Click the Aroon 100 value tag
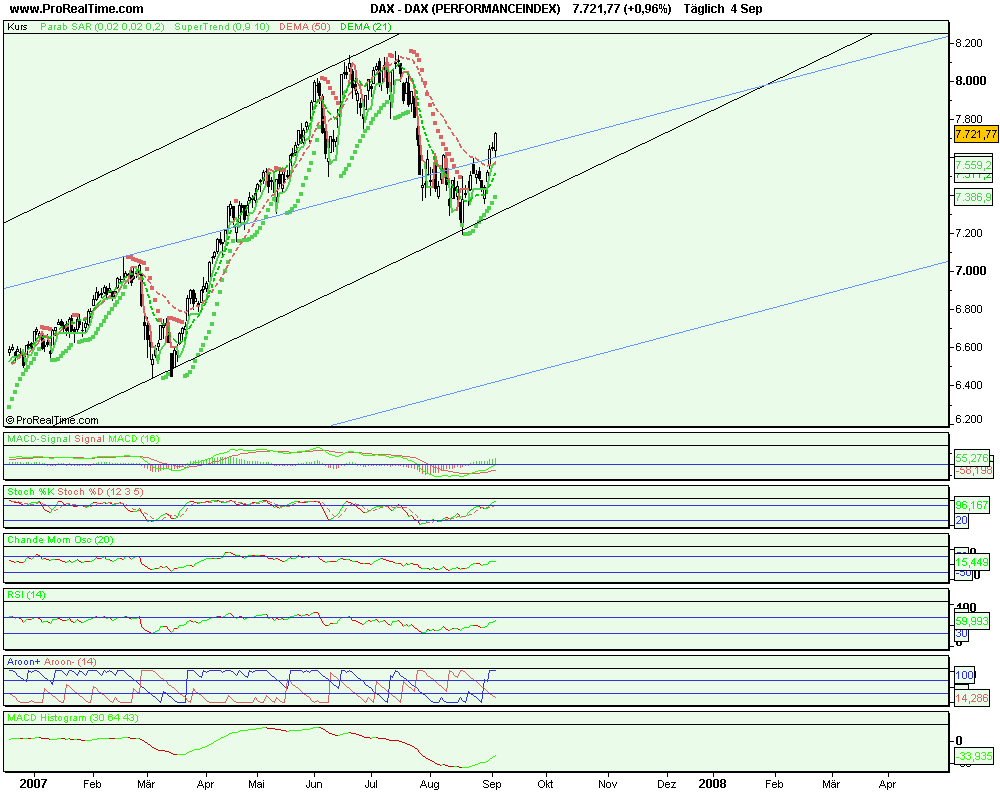 click(965, 675)
